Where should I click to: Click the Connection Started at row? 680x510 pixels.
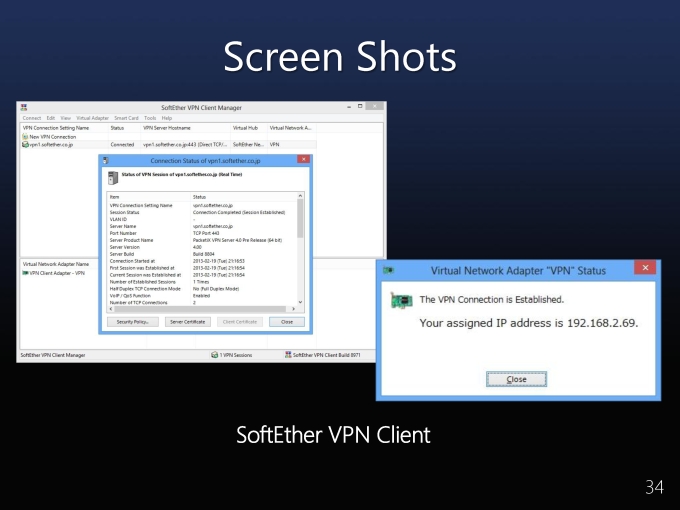[x=202, y=261]
